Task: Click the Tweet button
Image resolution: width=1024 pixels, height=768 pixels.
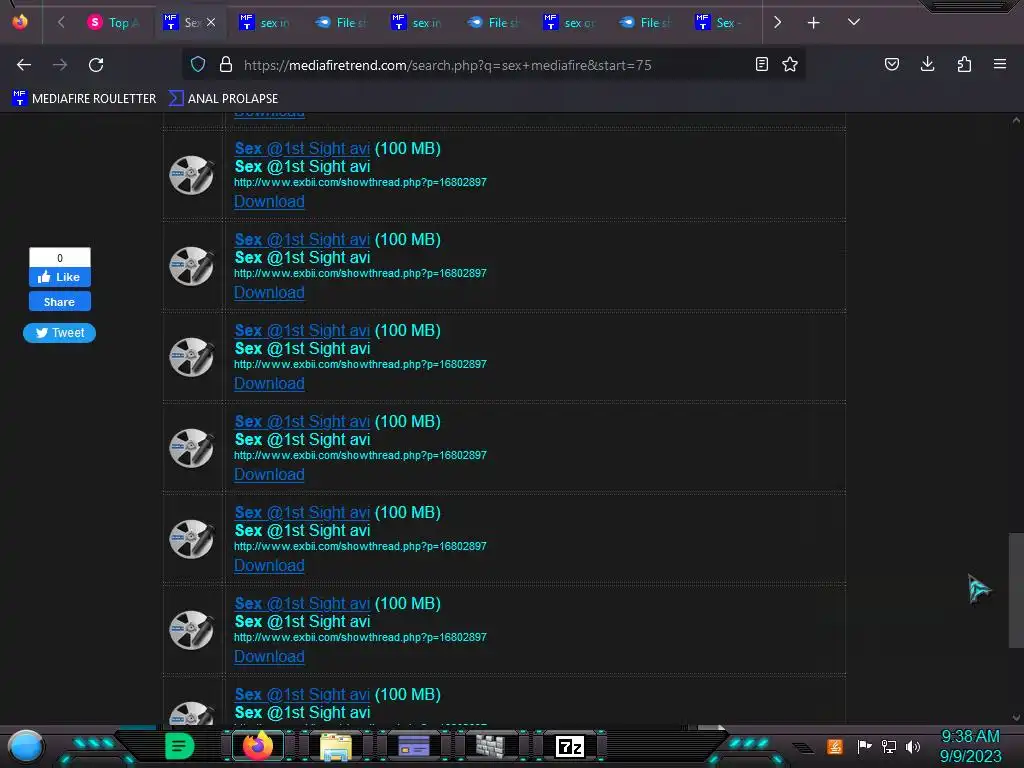Action: [x=59, y=333]
